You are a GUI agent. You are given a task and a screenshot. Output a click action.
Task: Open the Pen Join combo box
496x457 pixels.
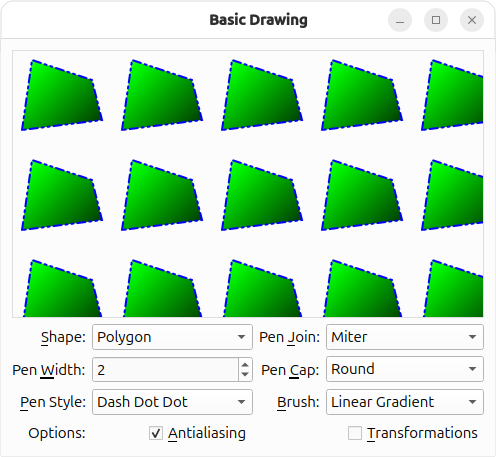tap(405, 337)
